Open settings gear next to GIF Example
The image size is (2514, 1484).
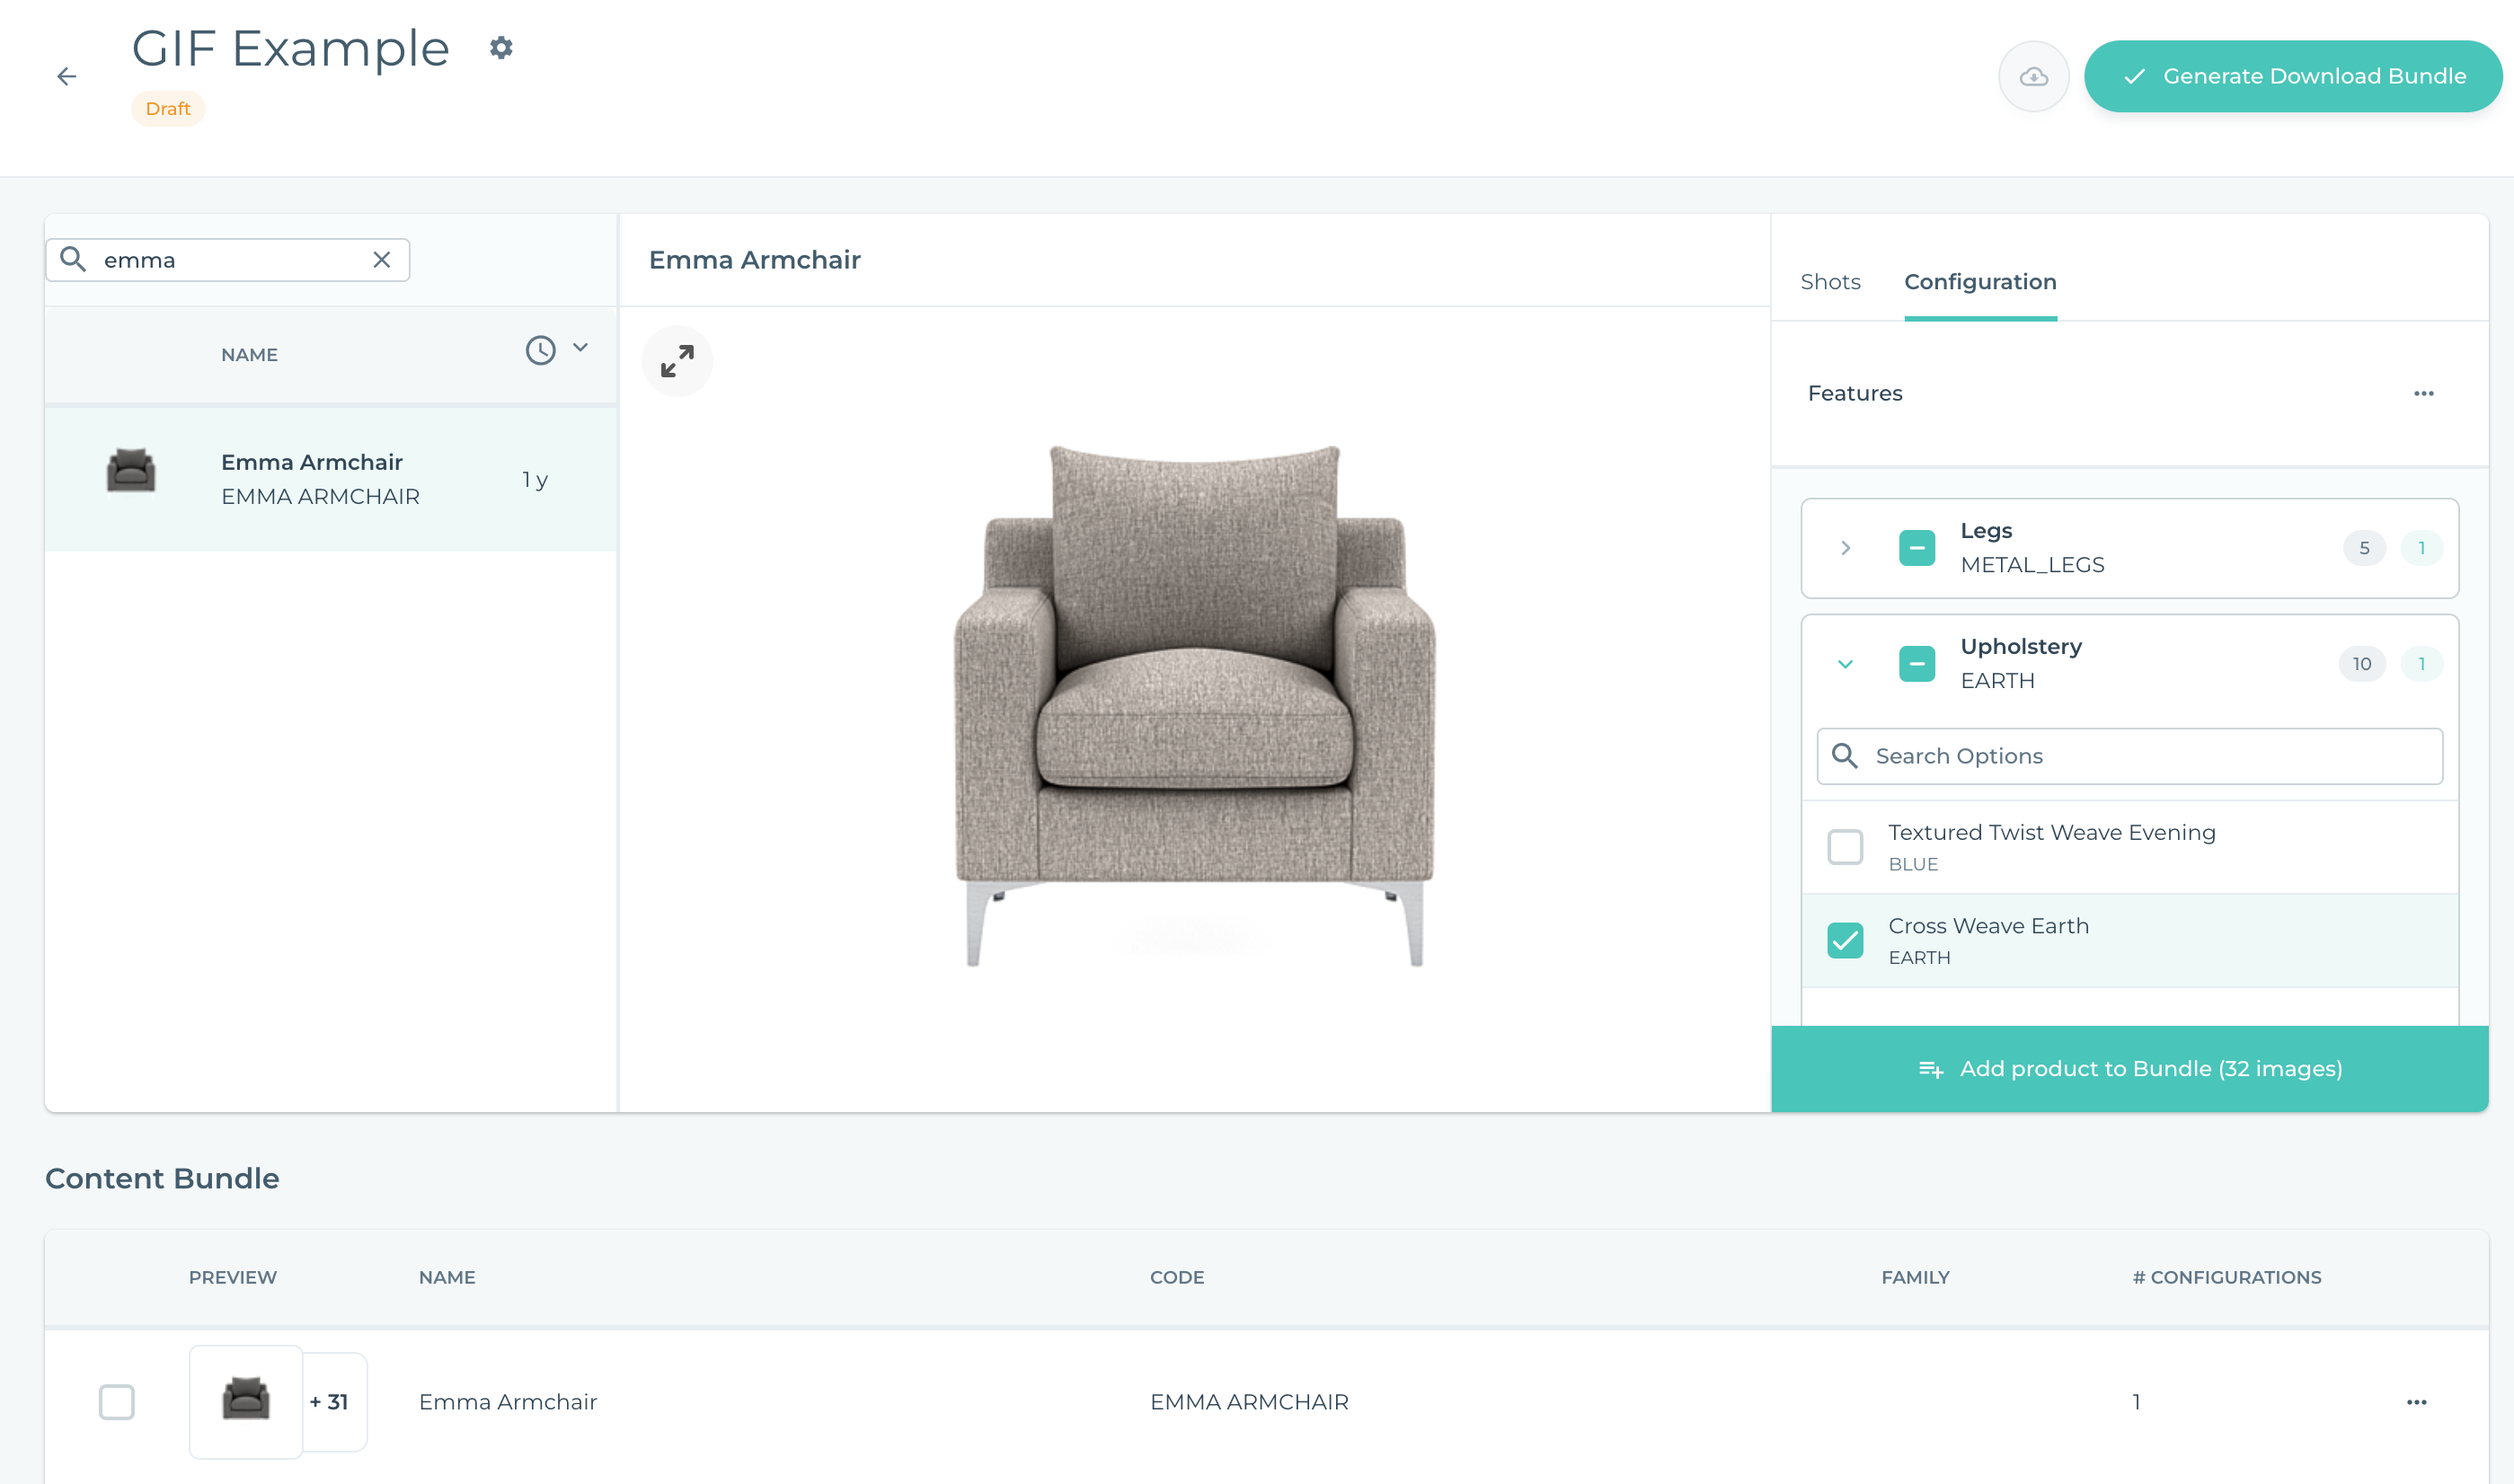tap(501, 48)
